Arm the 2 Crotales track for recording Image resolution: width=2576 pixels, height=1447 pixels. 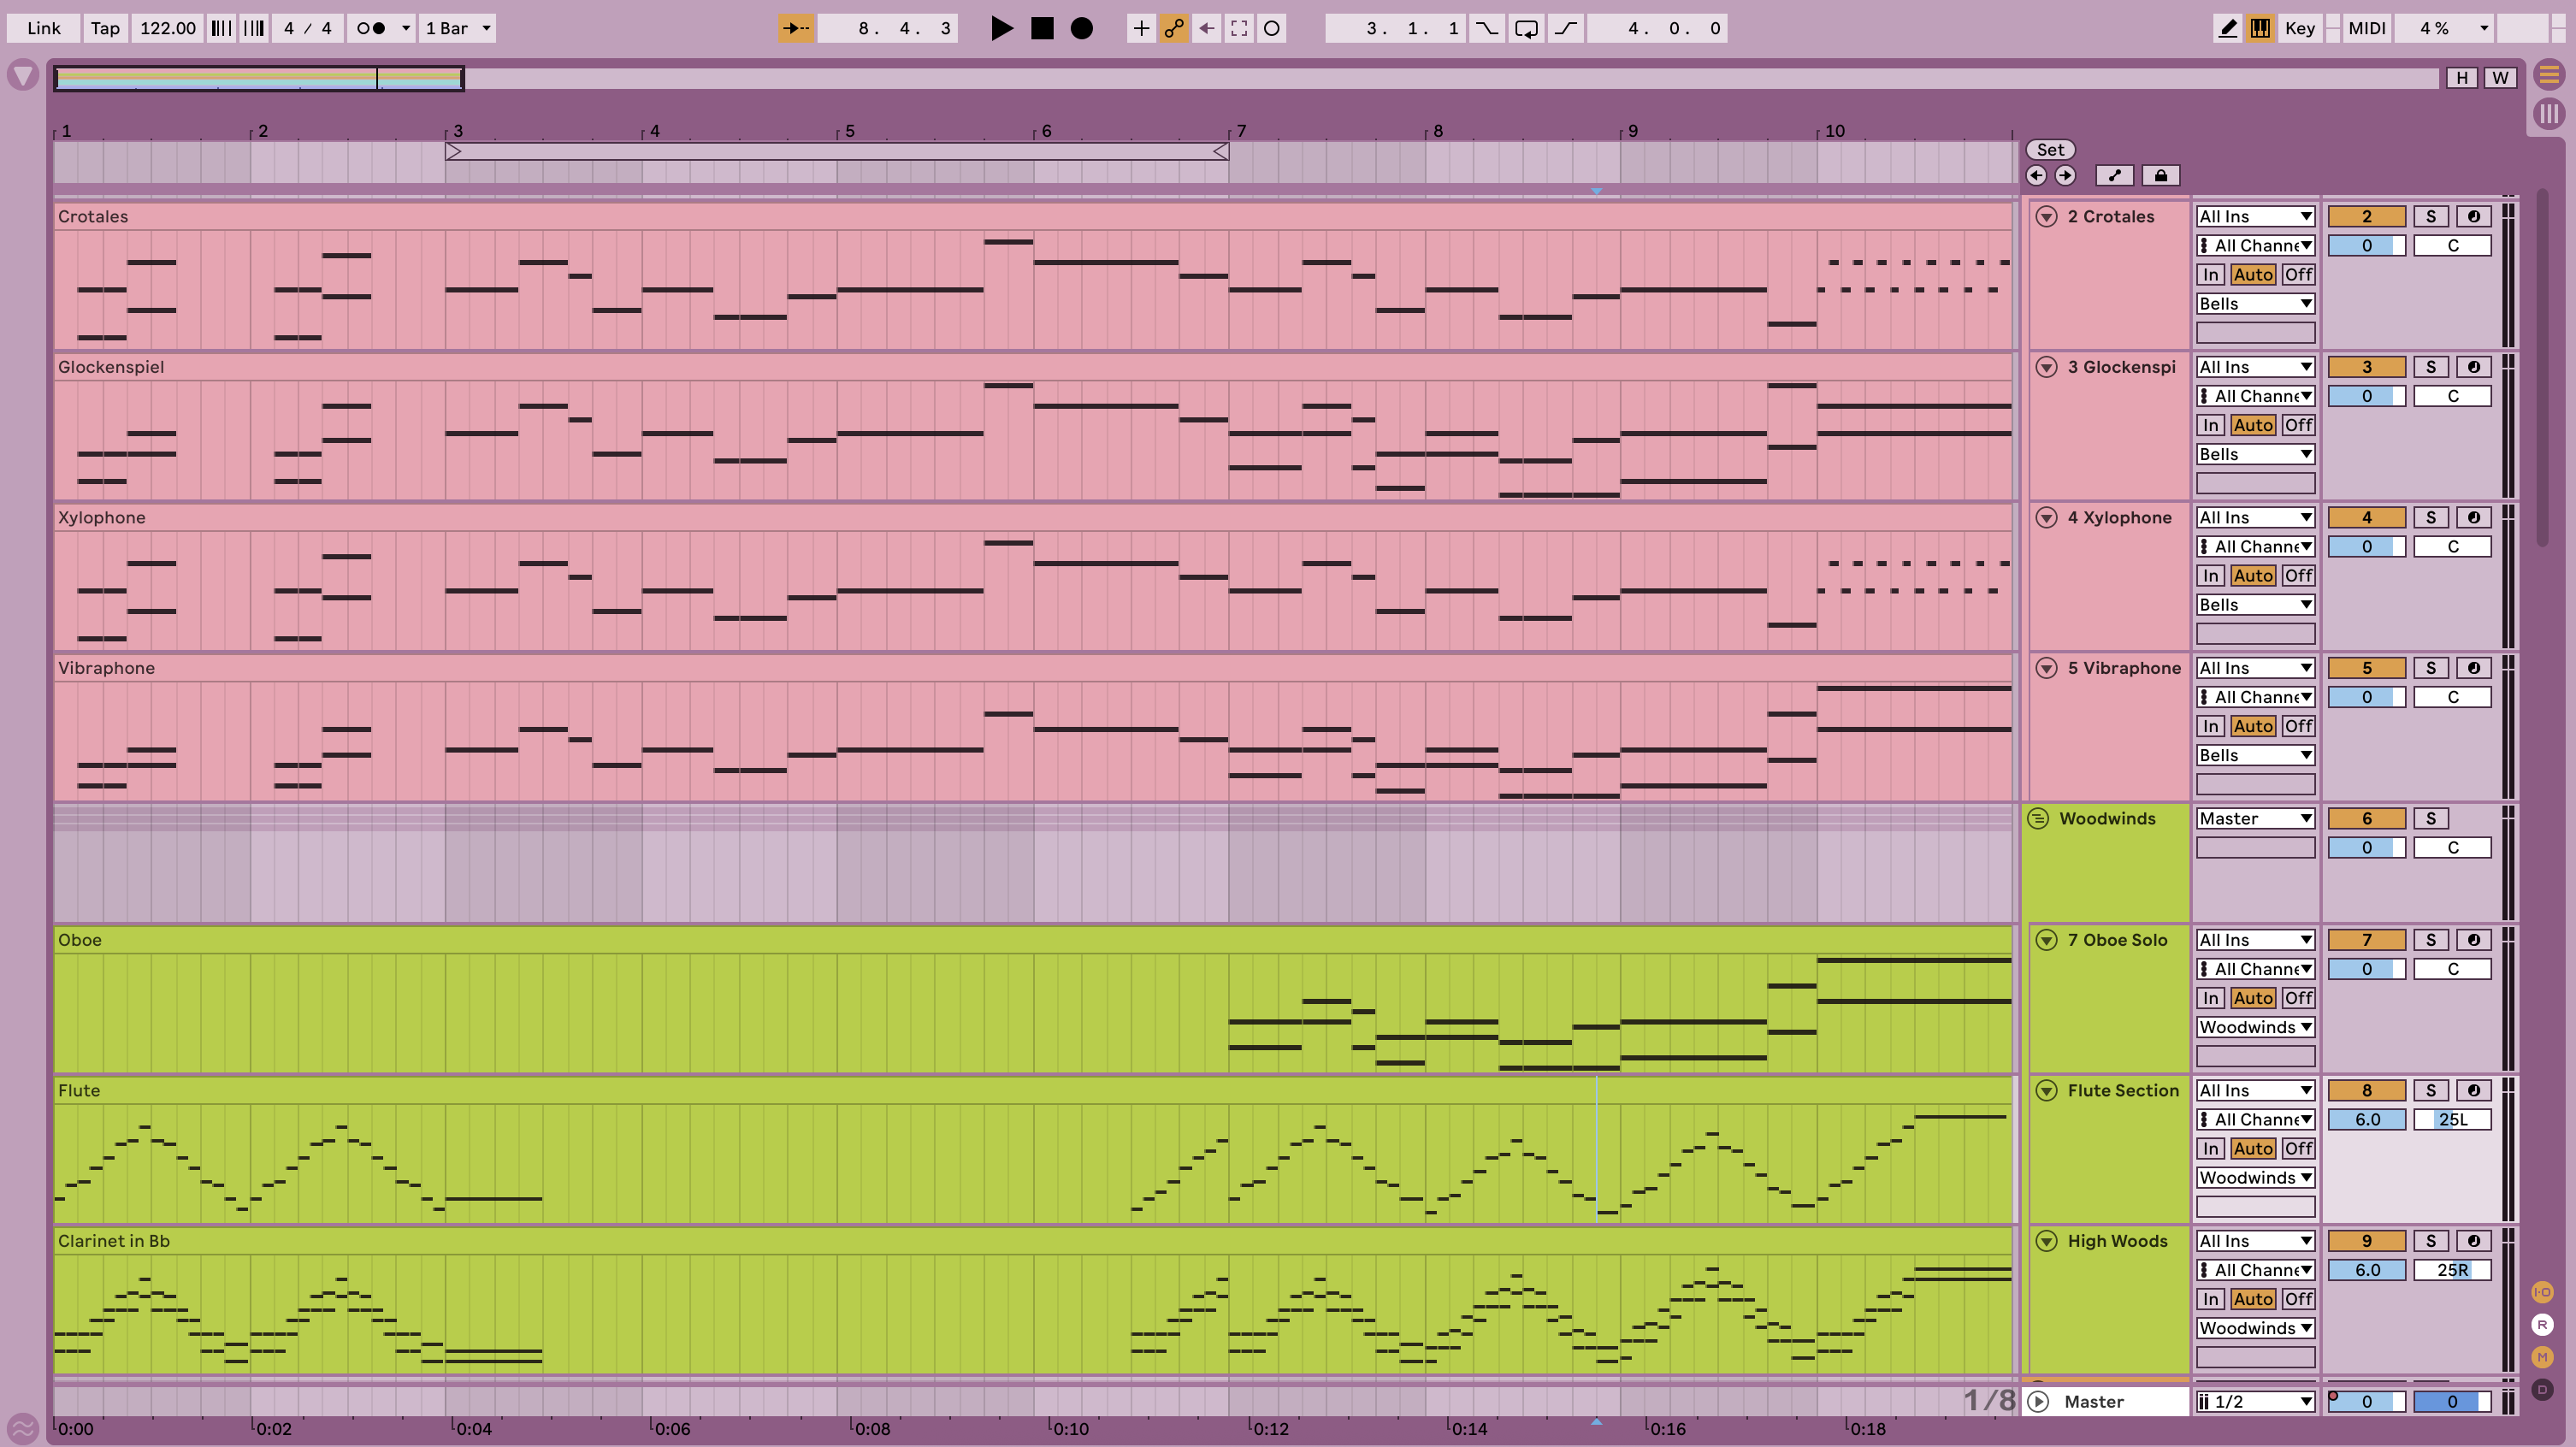(x=2474, y=216)
